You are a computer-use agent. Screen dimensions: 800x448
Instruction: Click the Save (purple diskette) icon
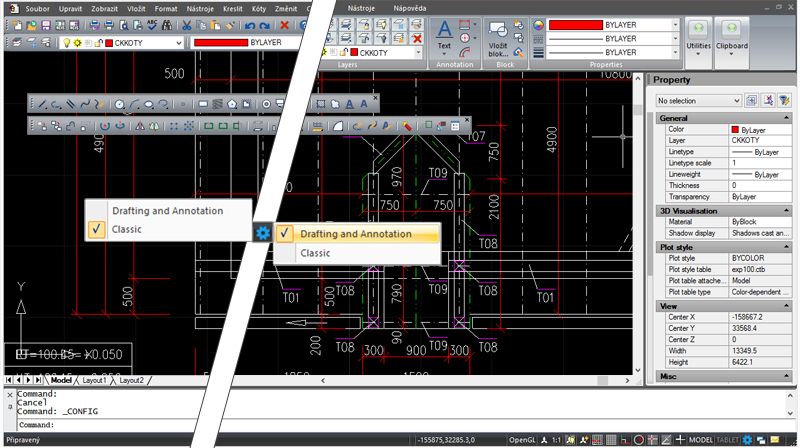(x=46, y=25)
